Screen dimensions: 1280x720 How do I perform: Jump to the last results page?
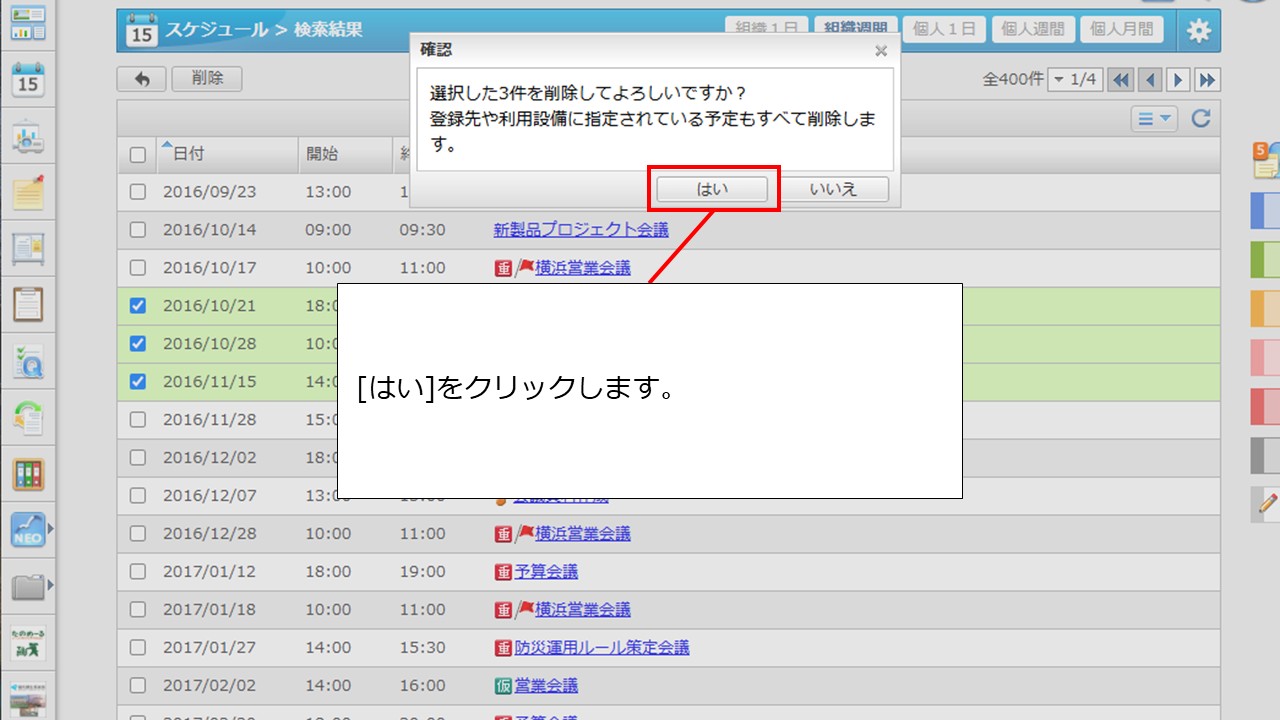[x=1208, y=80]
